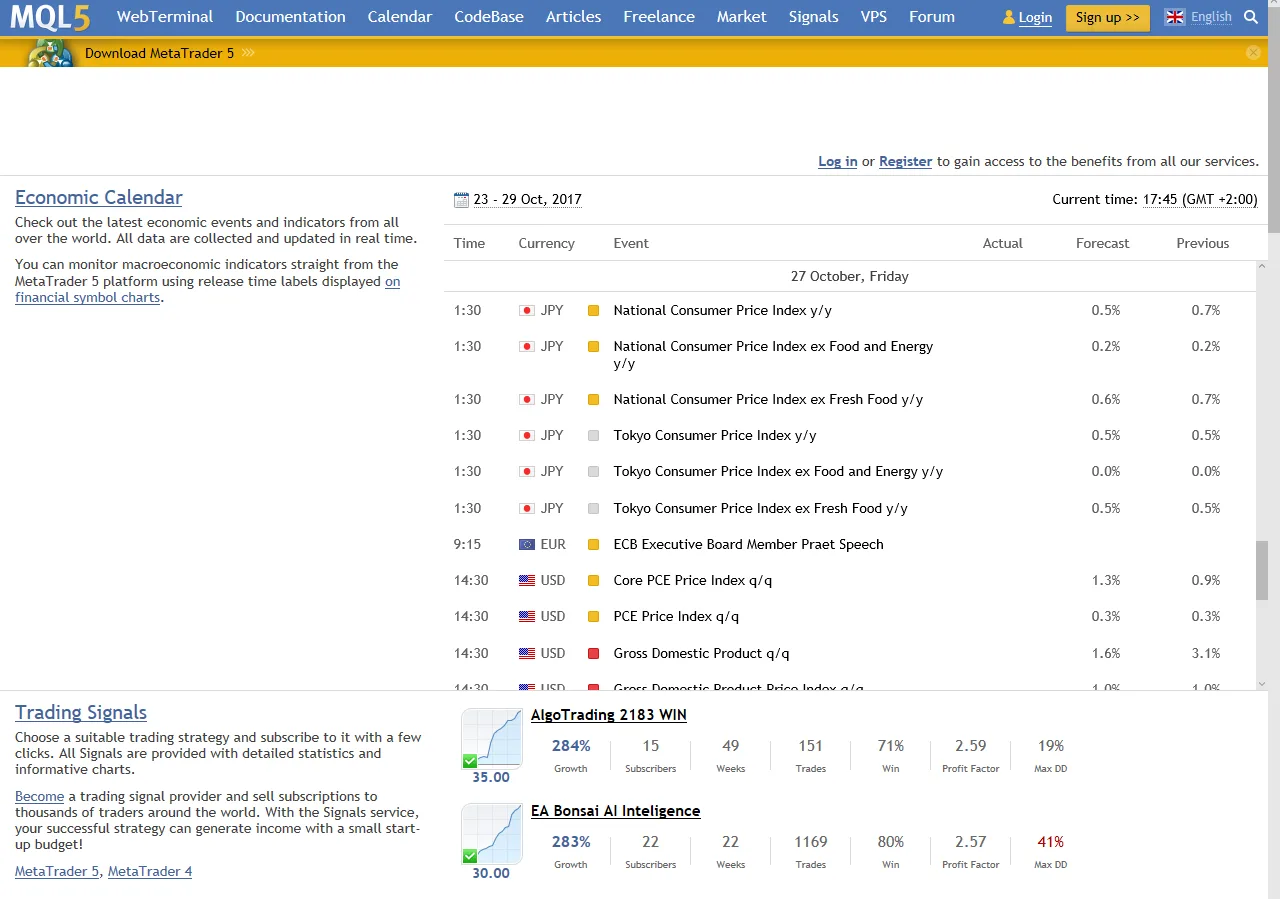Click the gray marker for Tokyo CPI ex Food and Energy
This screenshot has width=1280, height=899.
pyautogui.click(x=593, y=472)
